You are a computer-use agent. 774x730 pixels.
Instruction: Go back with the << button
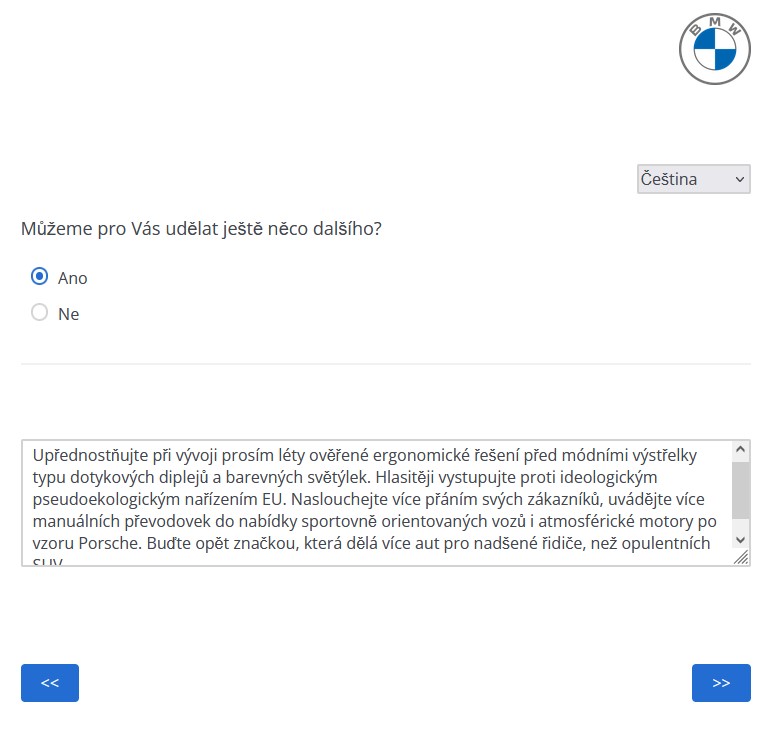(50, 683)
